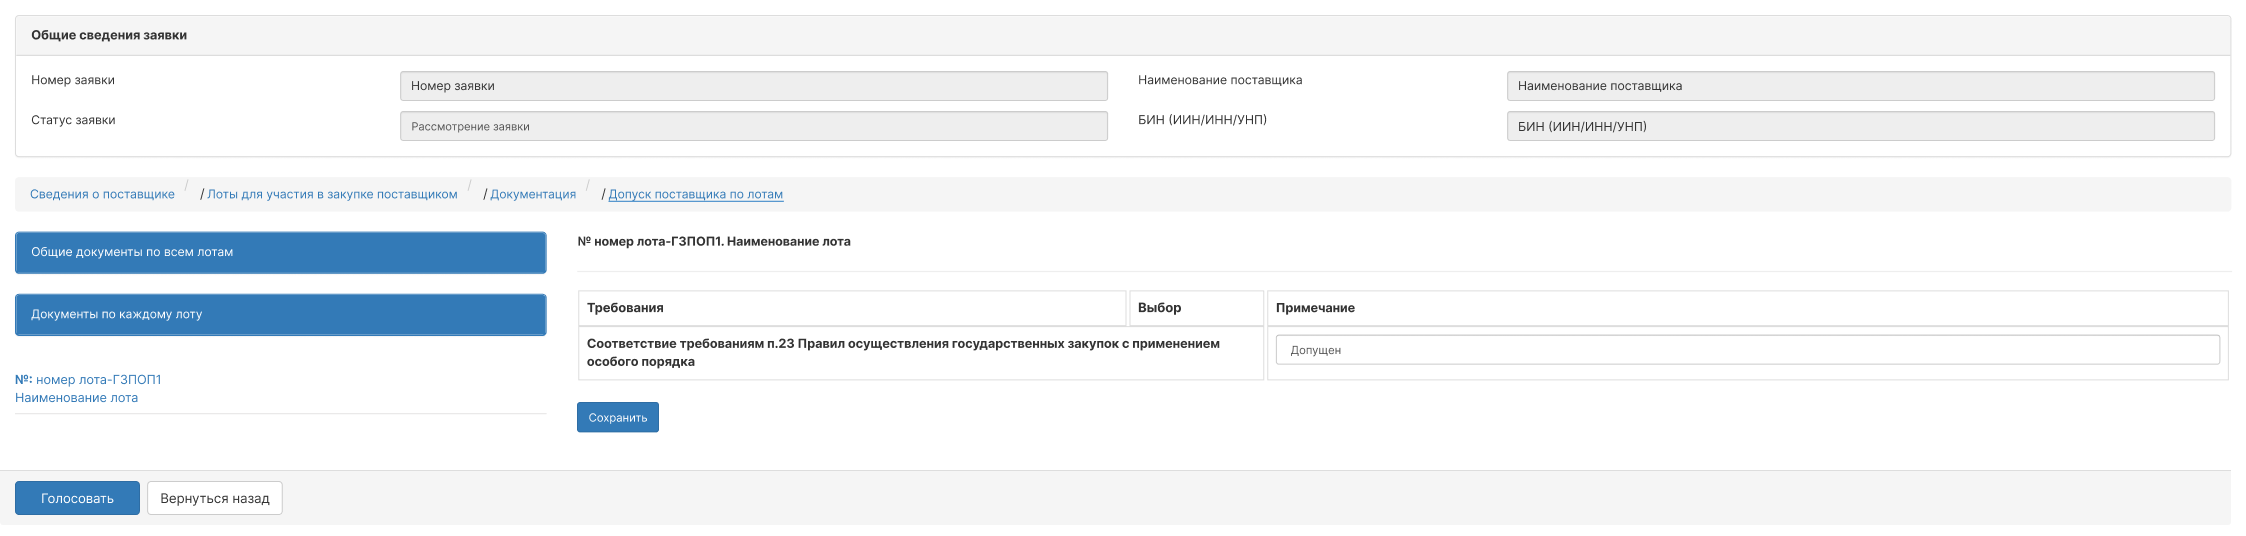
Task: Click the Наименование поставщика label text
Action: point(1220,80)
